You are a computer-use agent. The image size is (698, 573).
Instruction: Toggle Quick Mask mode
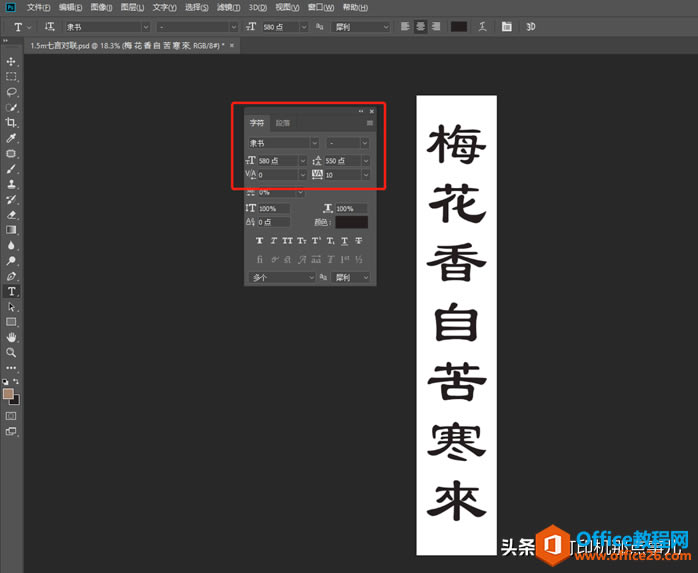point(11,416)
